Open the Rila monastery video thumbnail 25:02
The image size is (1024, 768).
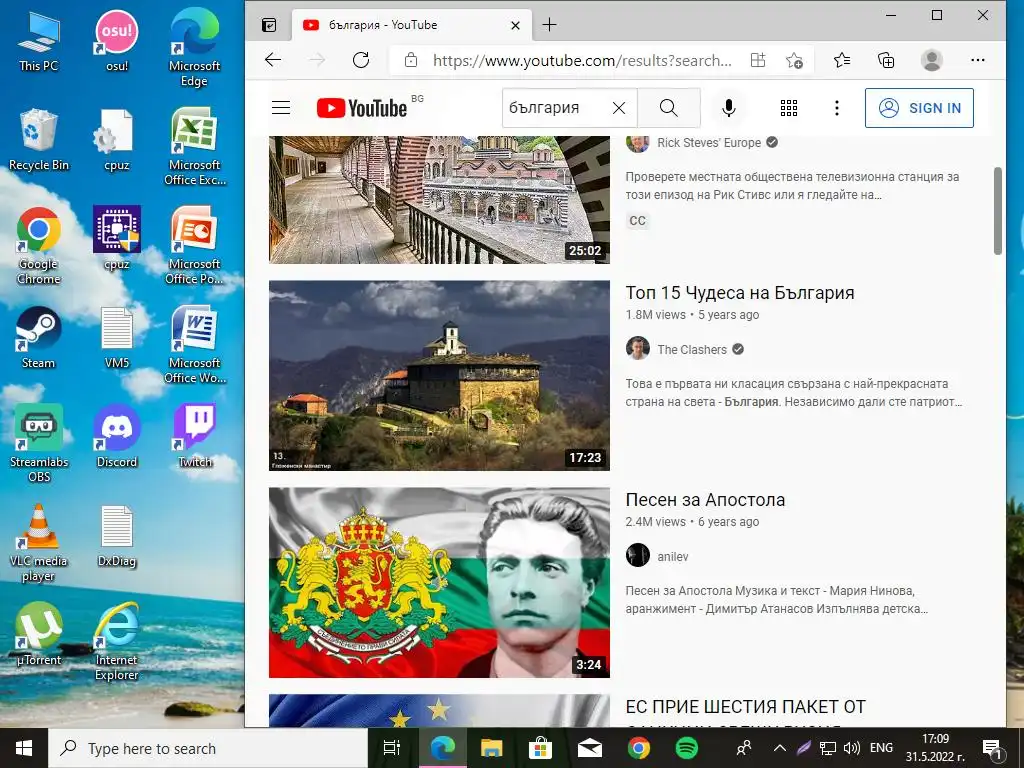click(439, 200)
